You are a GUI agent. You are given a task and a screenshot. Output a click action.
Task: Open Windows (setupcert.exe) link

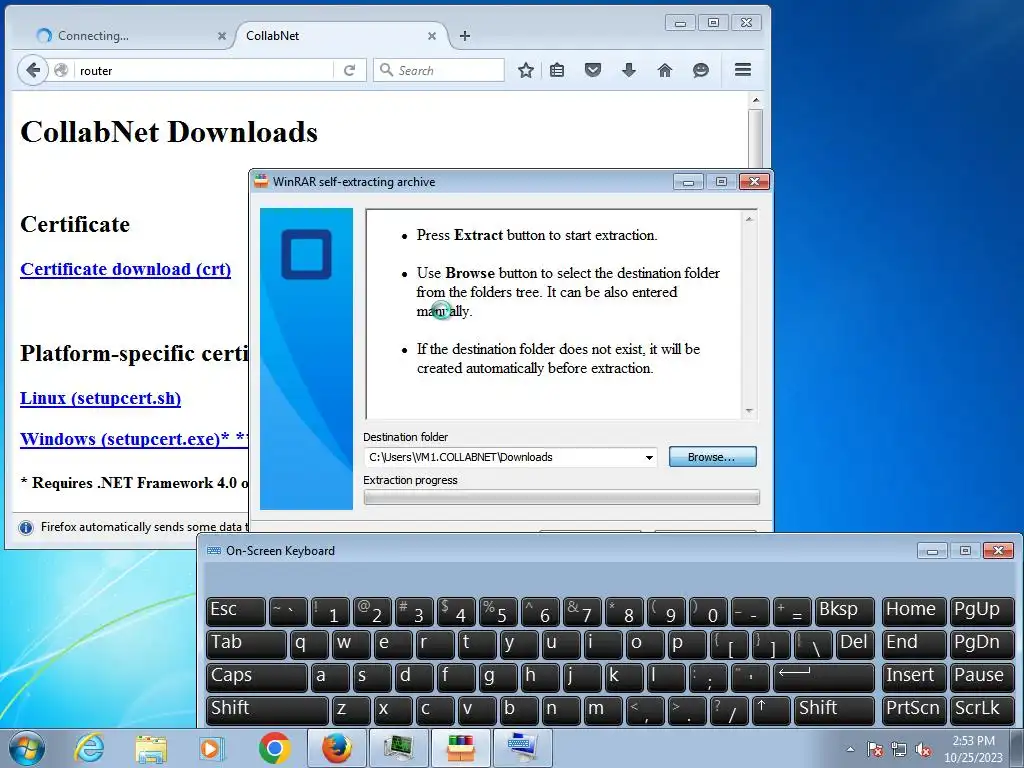coord(133,439)
